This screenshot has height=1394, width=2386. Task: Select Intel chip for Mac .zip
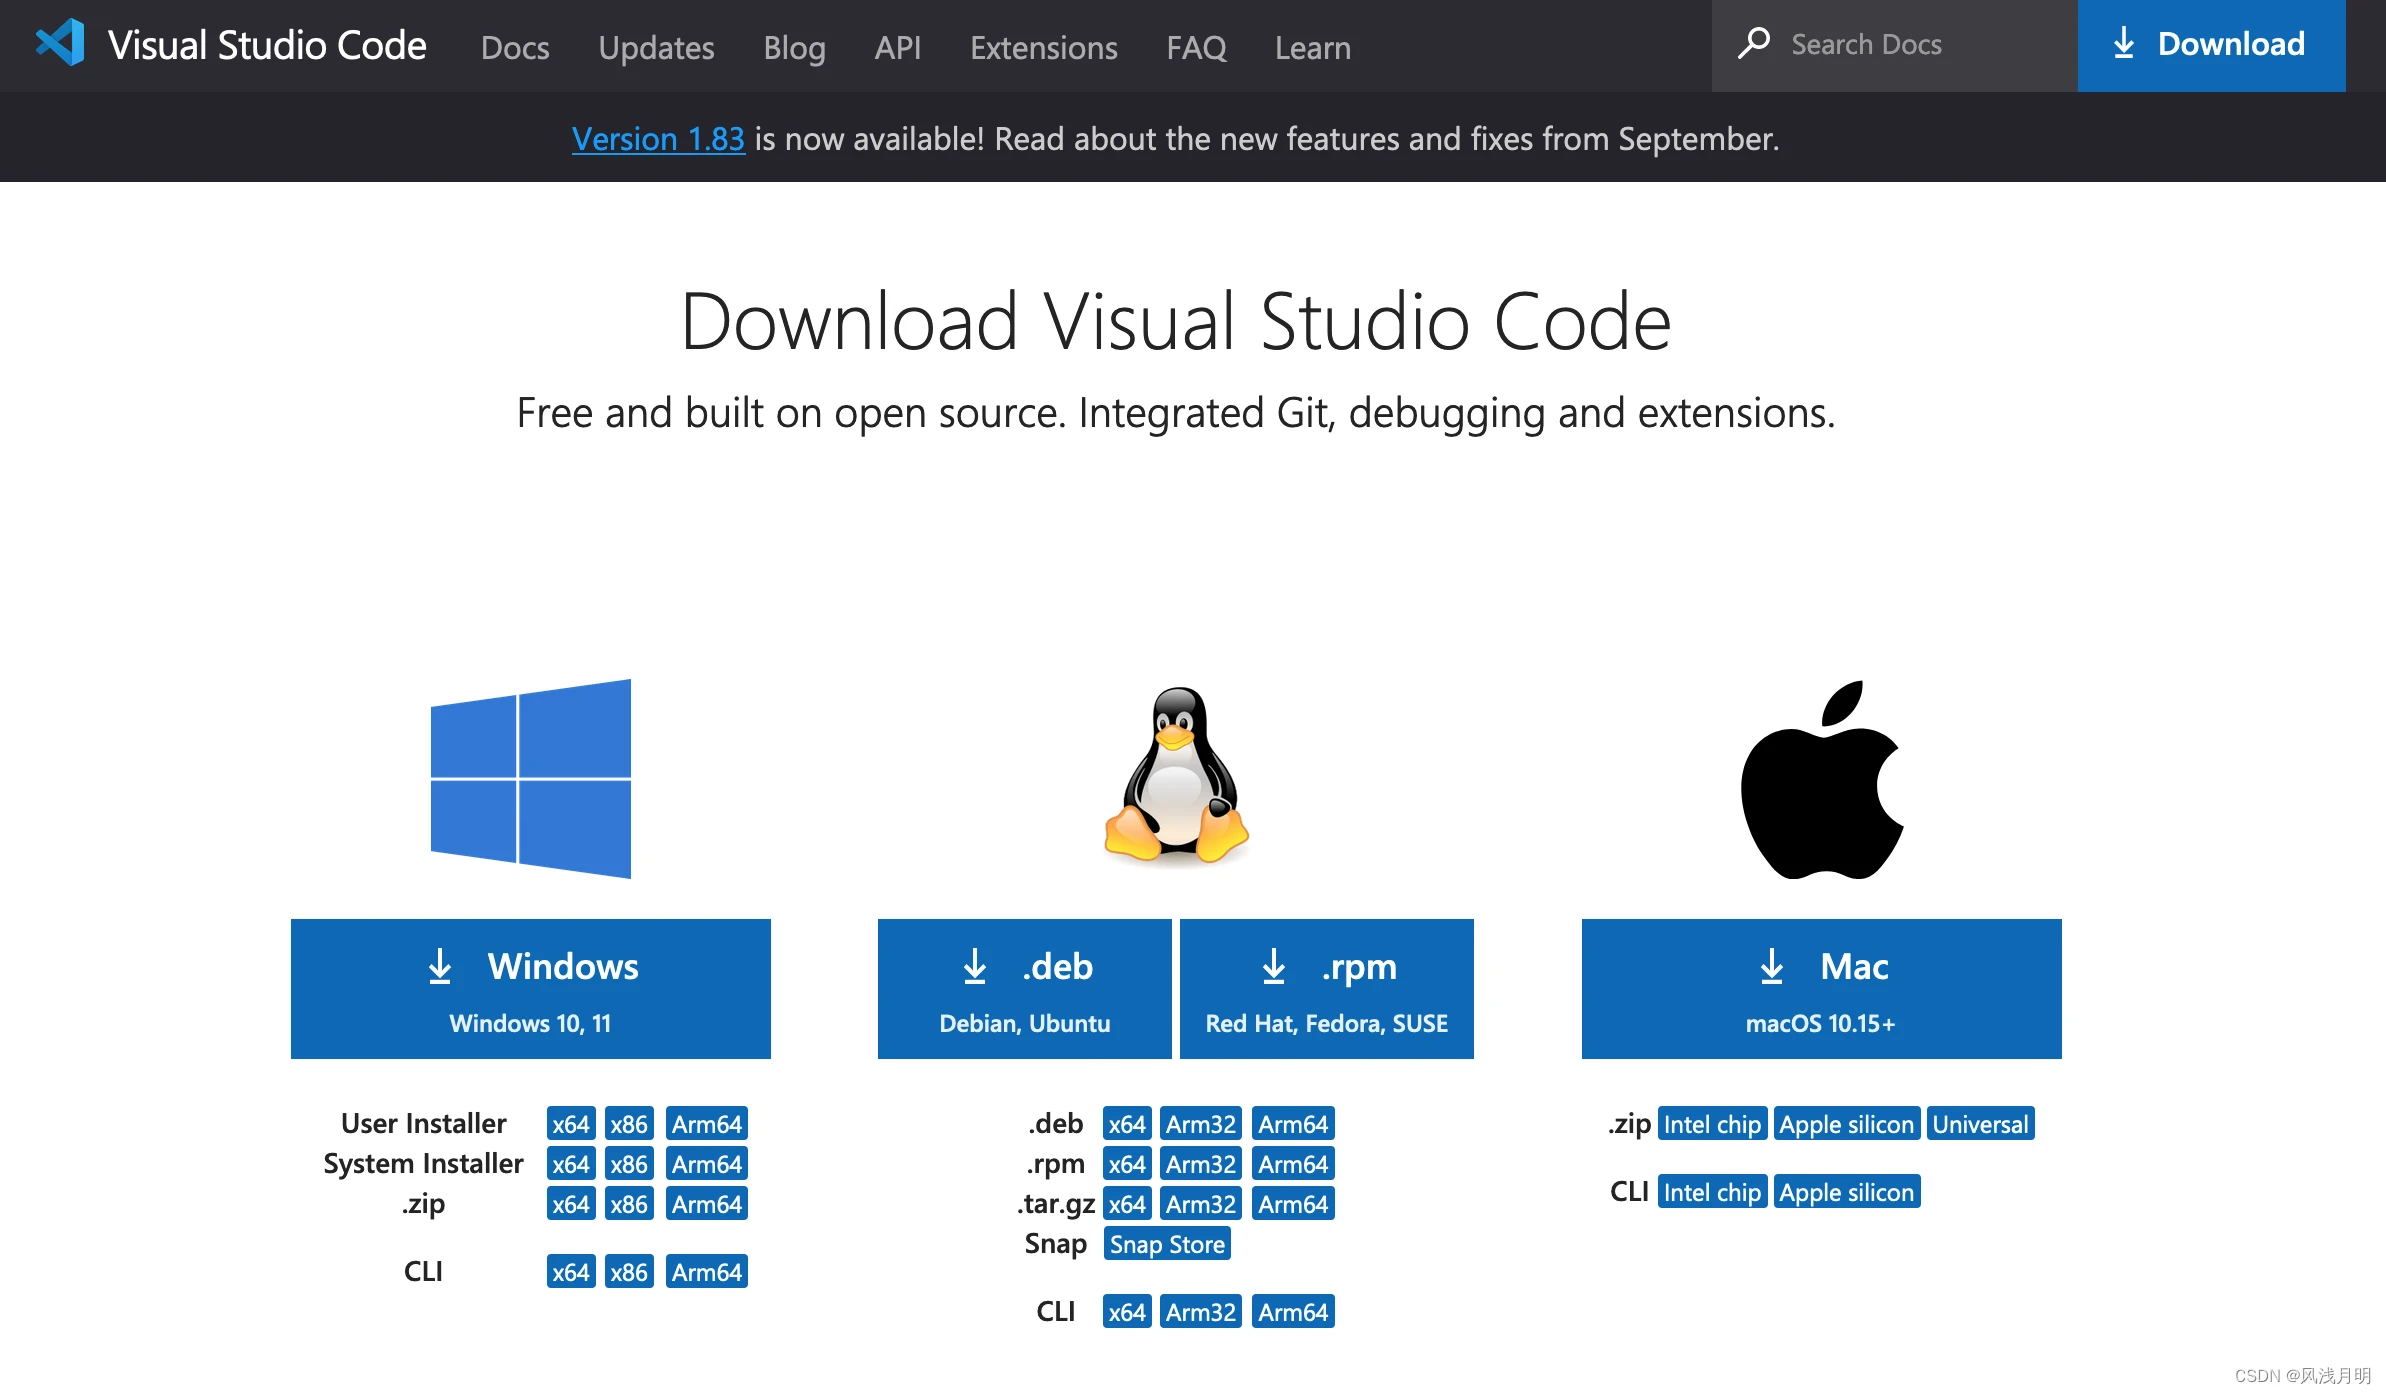pos(1712,1124)
